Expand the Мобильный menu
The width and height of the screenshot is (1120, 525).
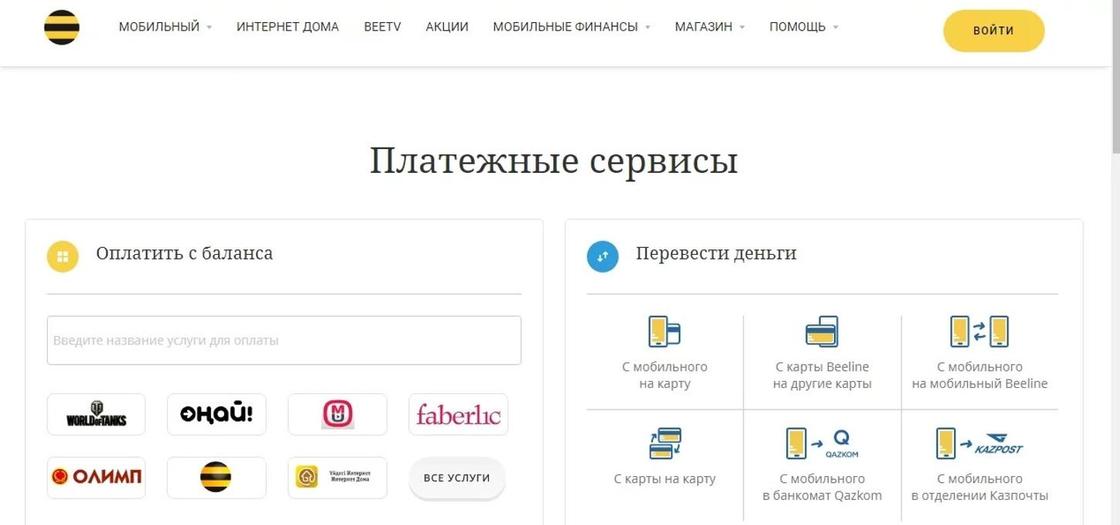pos(165,27)
